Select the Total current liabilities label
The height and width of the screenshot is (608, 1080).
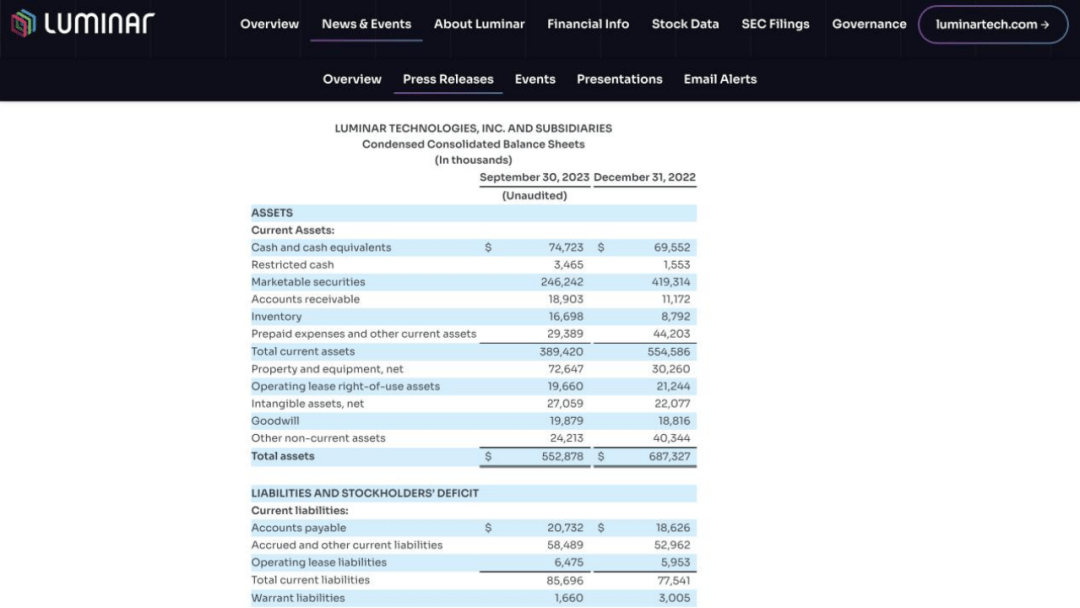pos(310,580)
